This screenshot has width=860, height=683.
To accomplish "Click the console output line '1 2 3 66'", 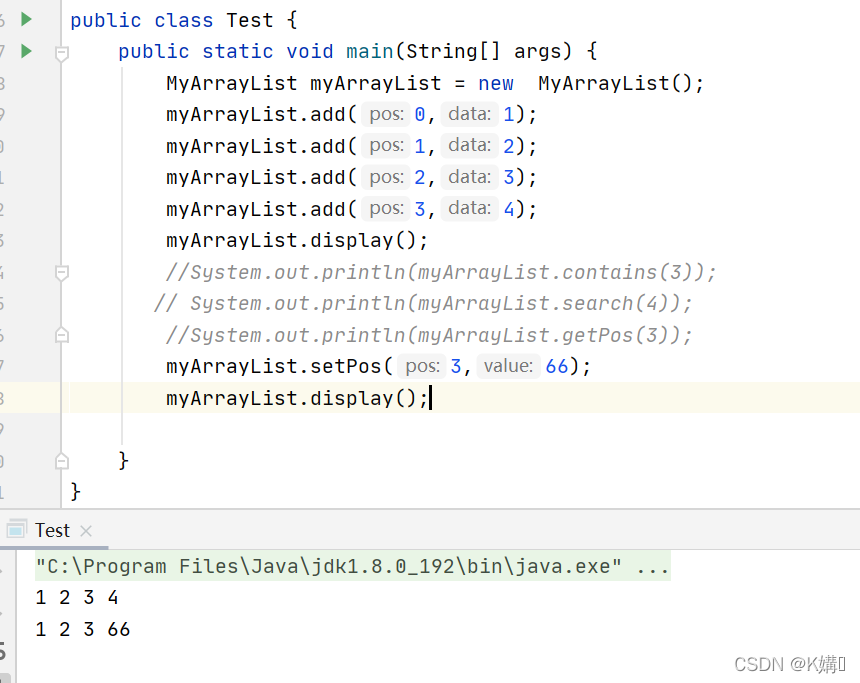I will tap(82, 629).
